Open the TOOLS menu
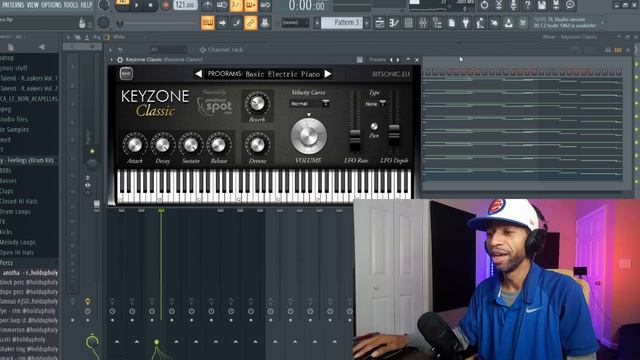 point(71,5)
